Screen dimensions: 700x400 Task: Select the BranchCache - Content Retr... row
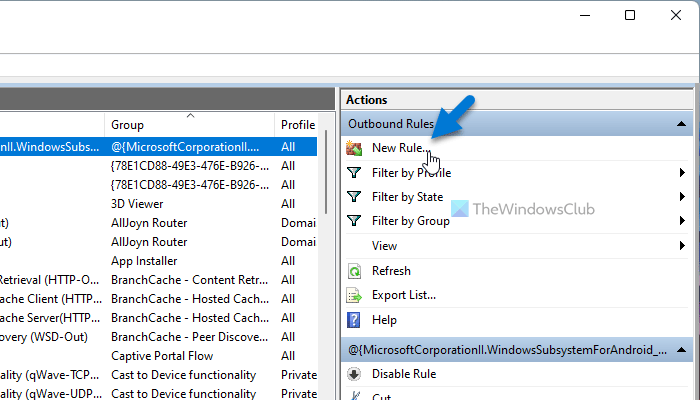coord(158,280)
